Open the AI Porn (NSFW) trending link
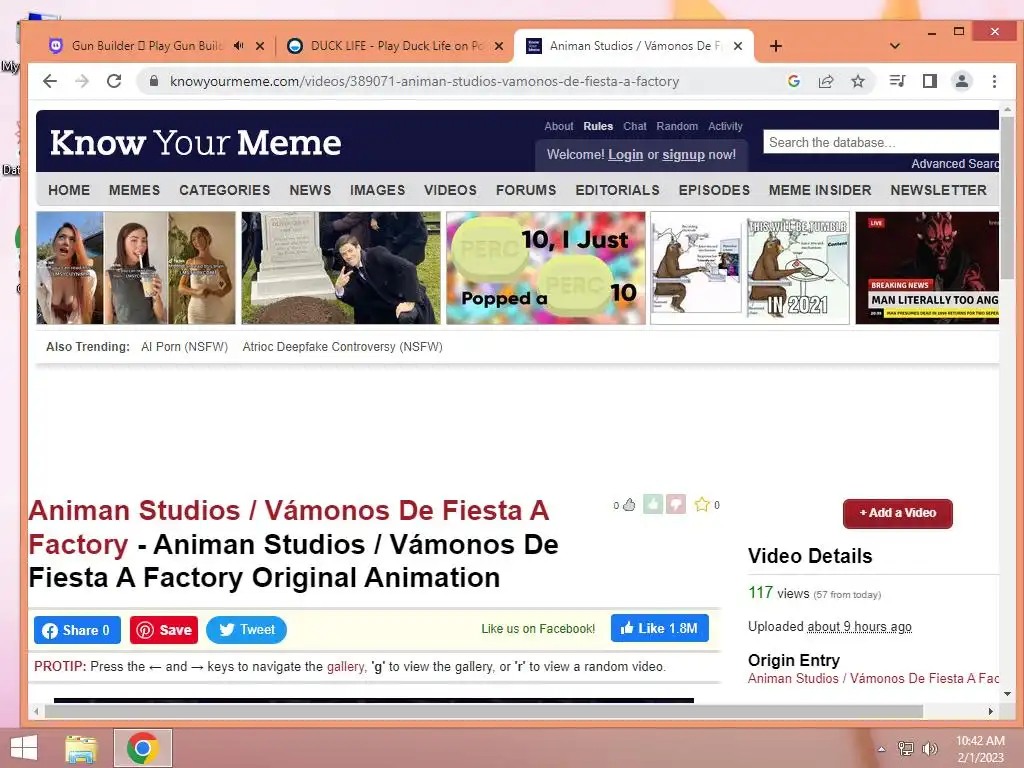The image size is (1024, 768). 185,347
